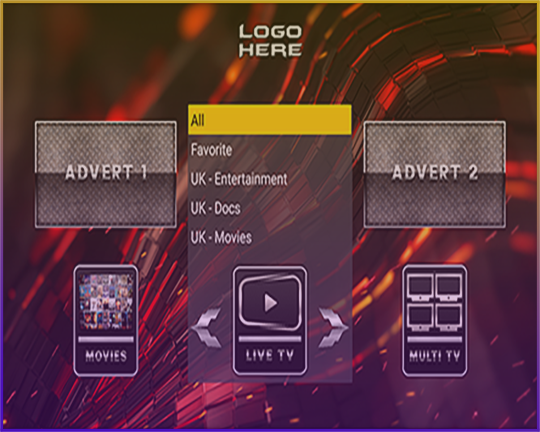
Task: Click the bottom-right monitor in Multi TV icon
Action: click(x=449, y=317)
